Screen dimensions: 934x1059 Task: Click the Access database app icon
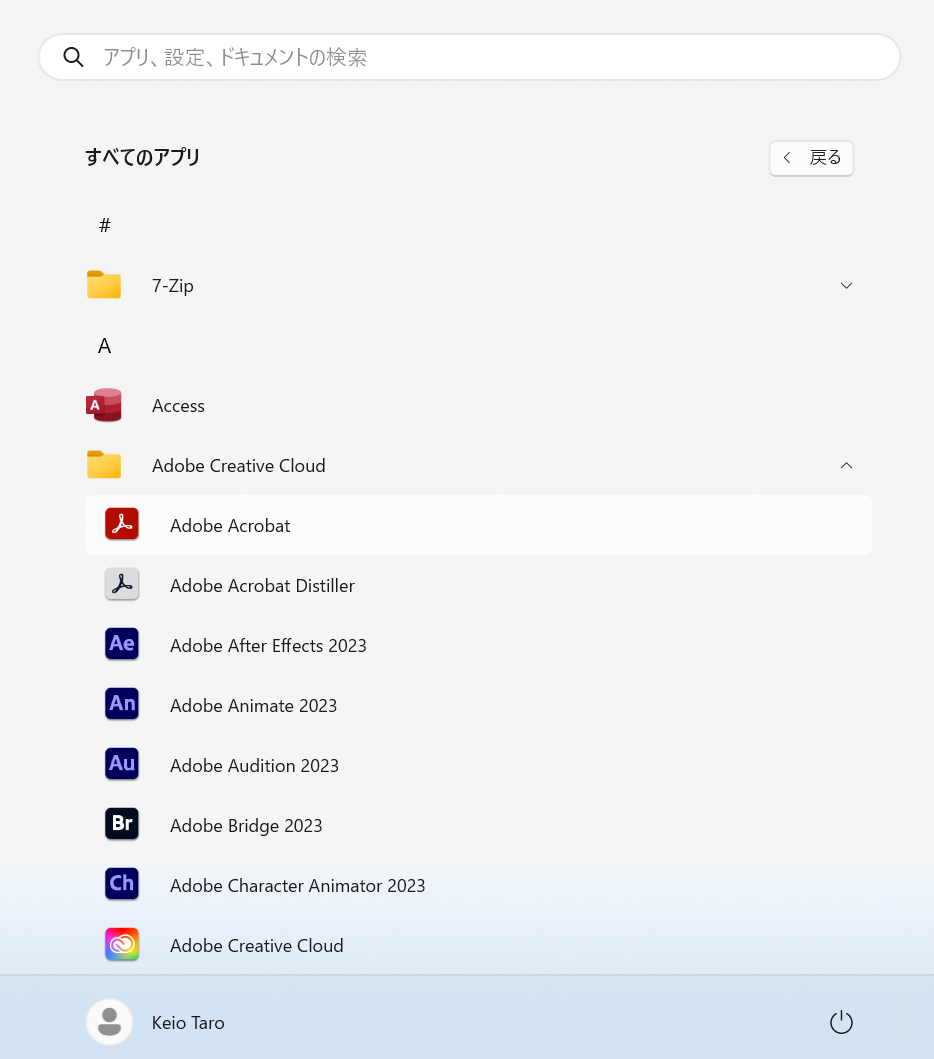[x=104, y=405]
